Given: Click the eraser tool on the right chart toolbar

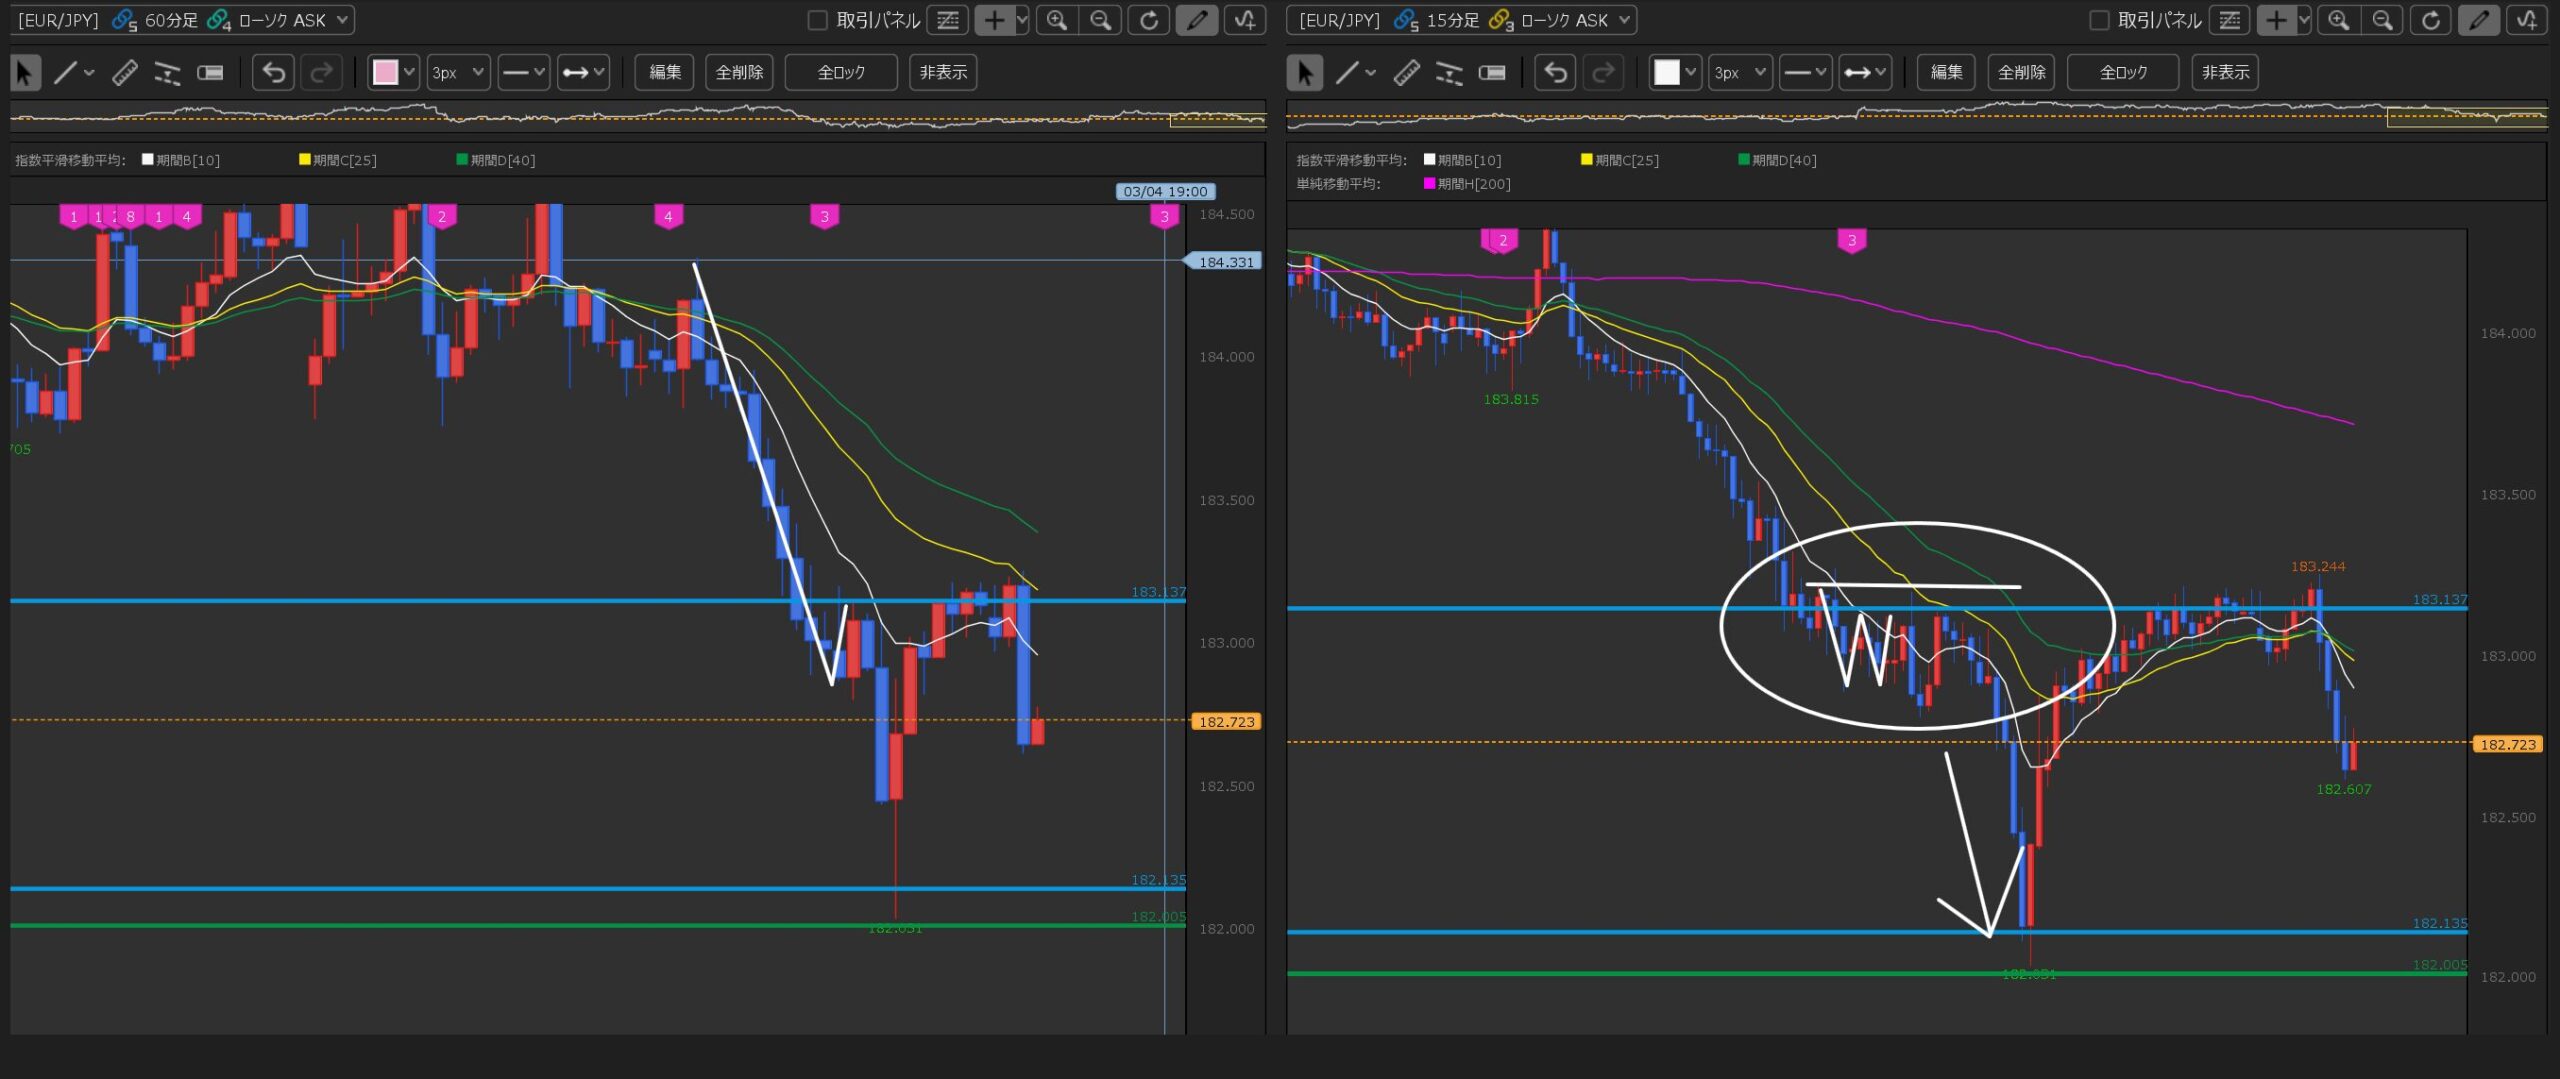Looking at the screenshot, I should (1491, 72).
